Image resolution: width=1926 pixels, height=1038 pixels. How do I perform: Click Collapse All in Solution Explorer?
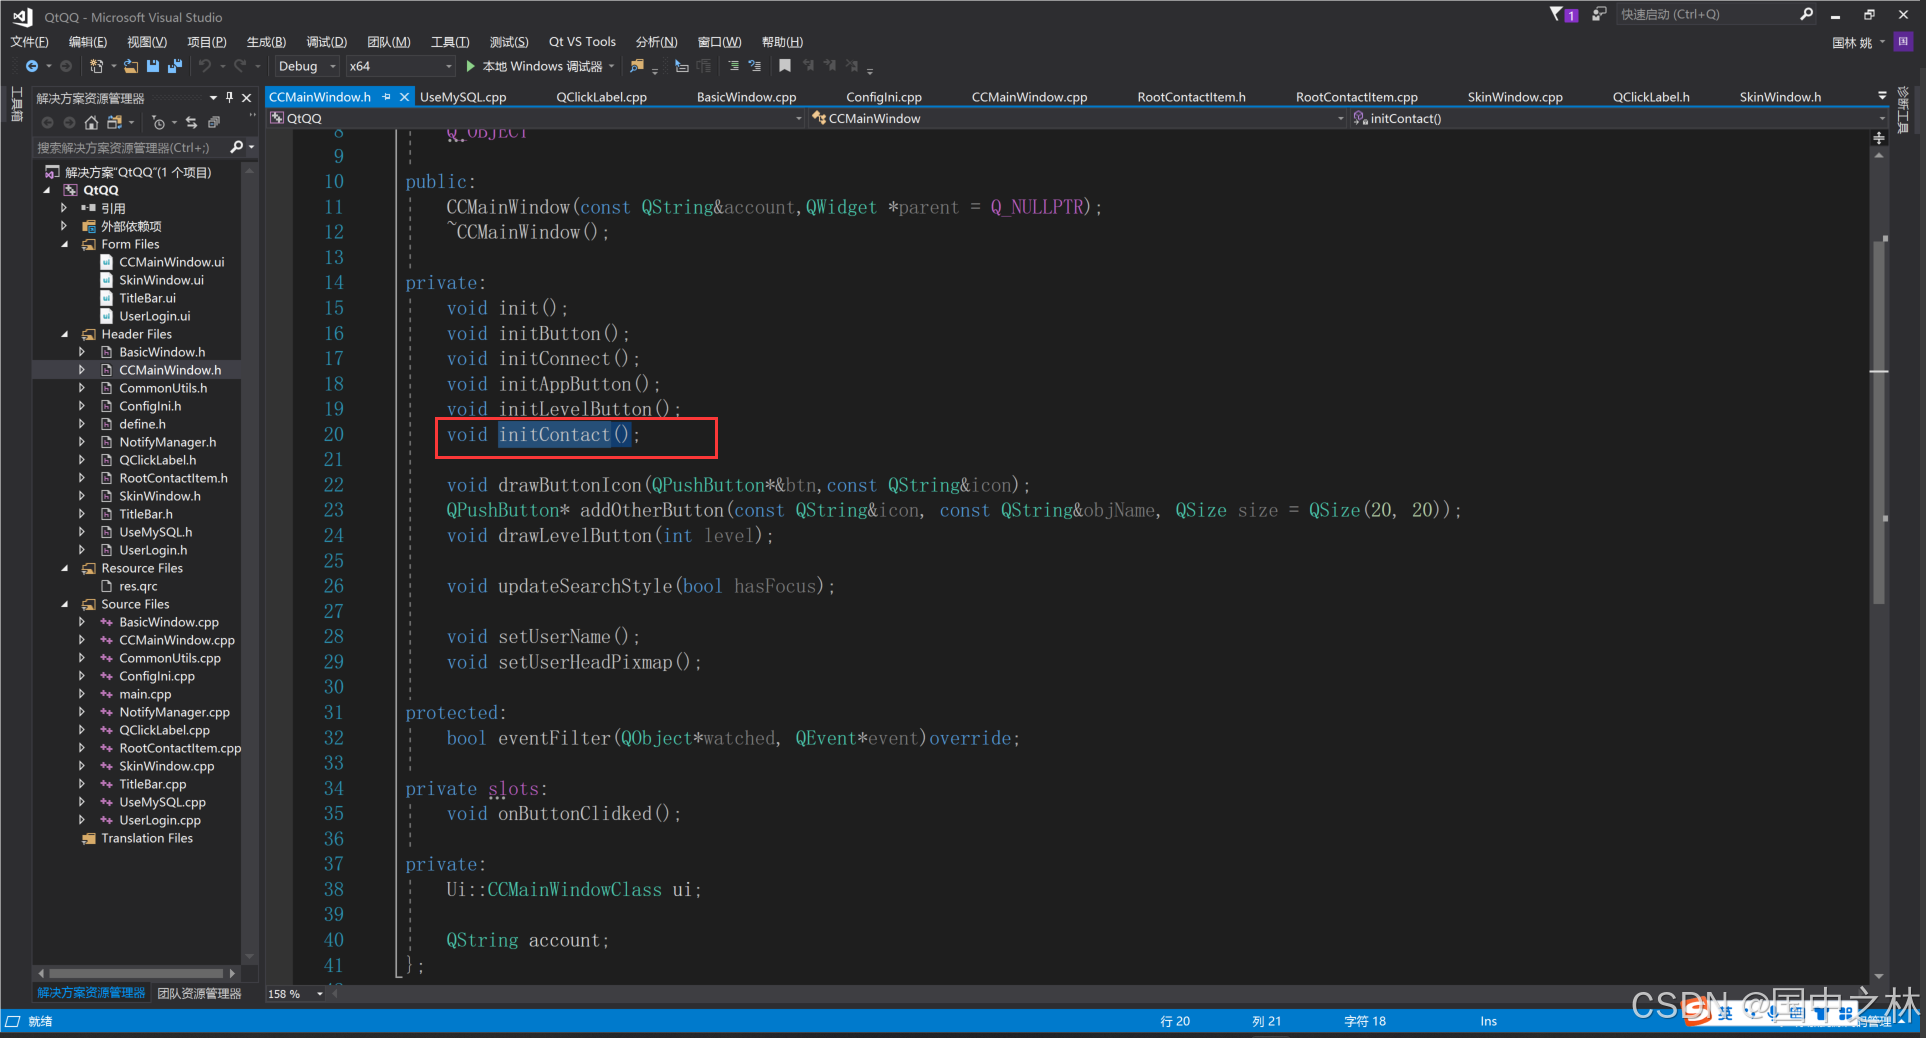coord(213,123)
